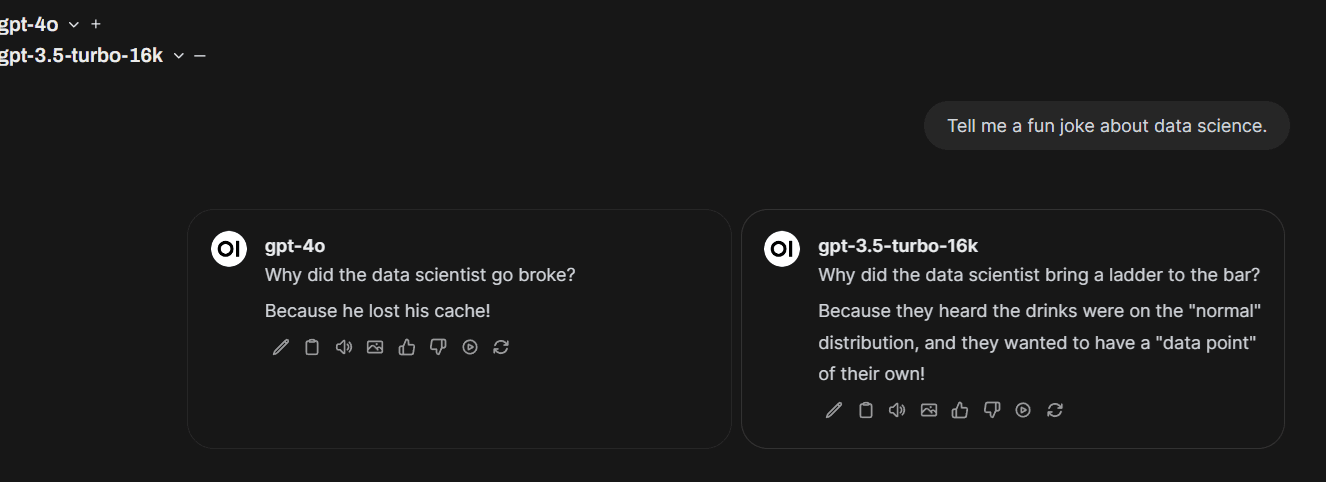
Task: Dislike the gpt-3.5-turbo-16k response
Action: pyautogui.click(x=992, y=410)
